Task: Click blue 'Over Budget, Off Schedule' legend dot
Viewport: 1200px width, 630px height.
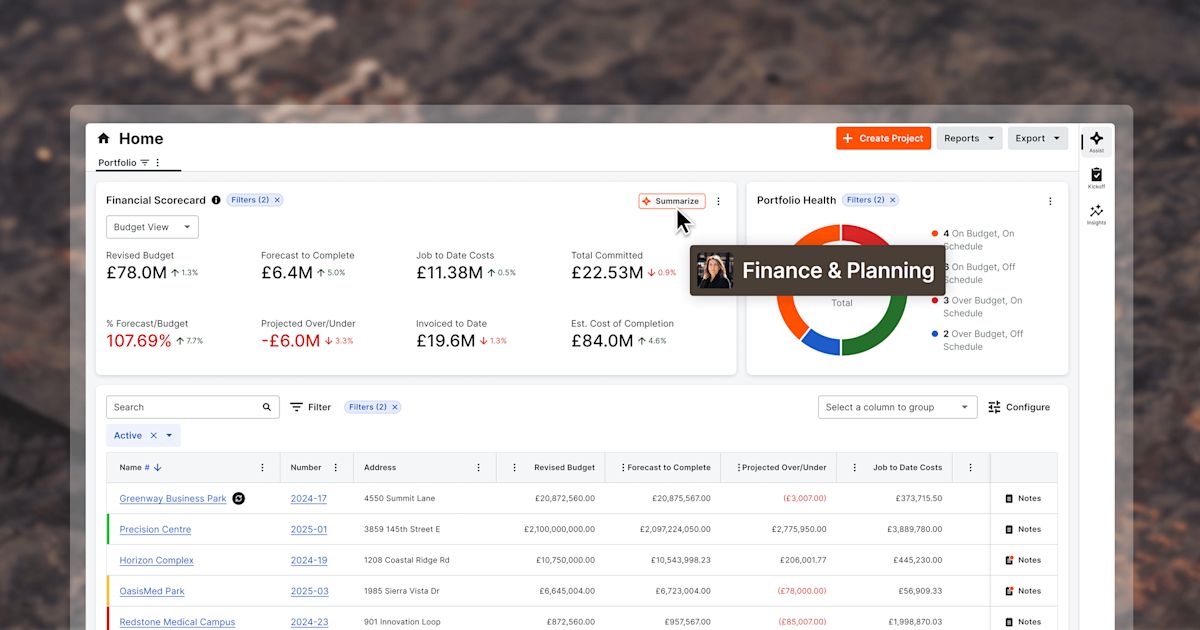Action: click(x=934, y=334)
